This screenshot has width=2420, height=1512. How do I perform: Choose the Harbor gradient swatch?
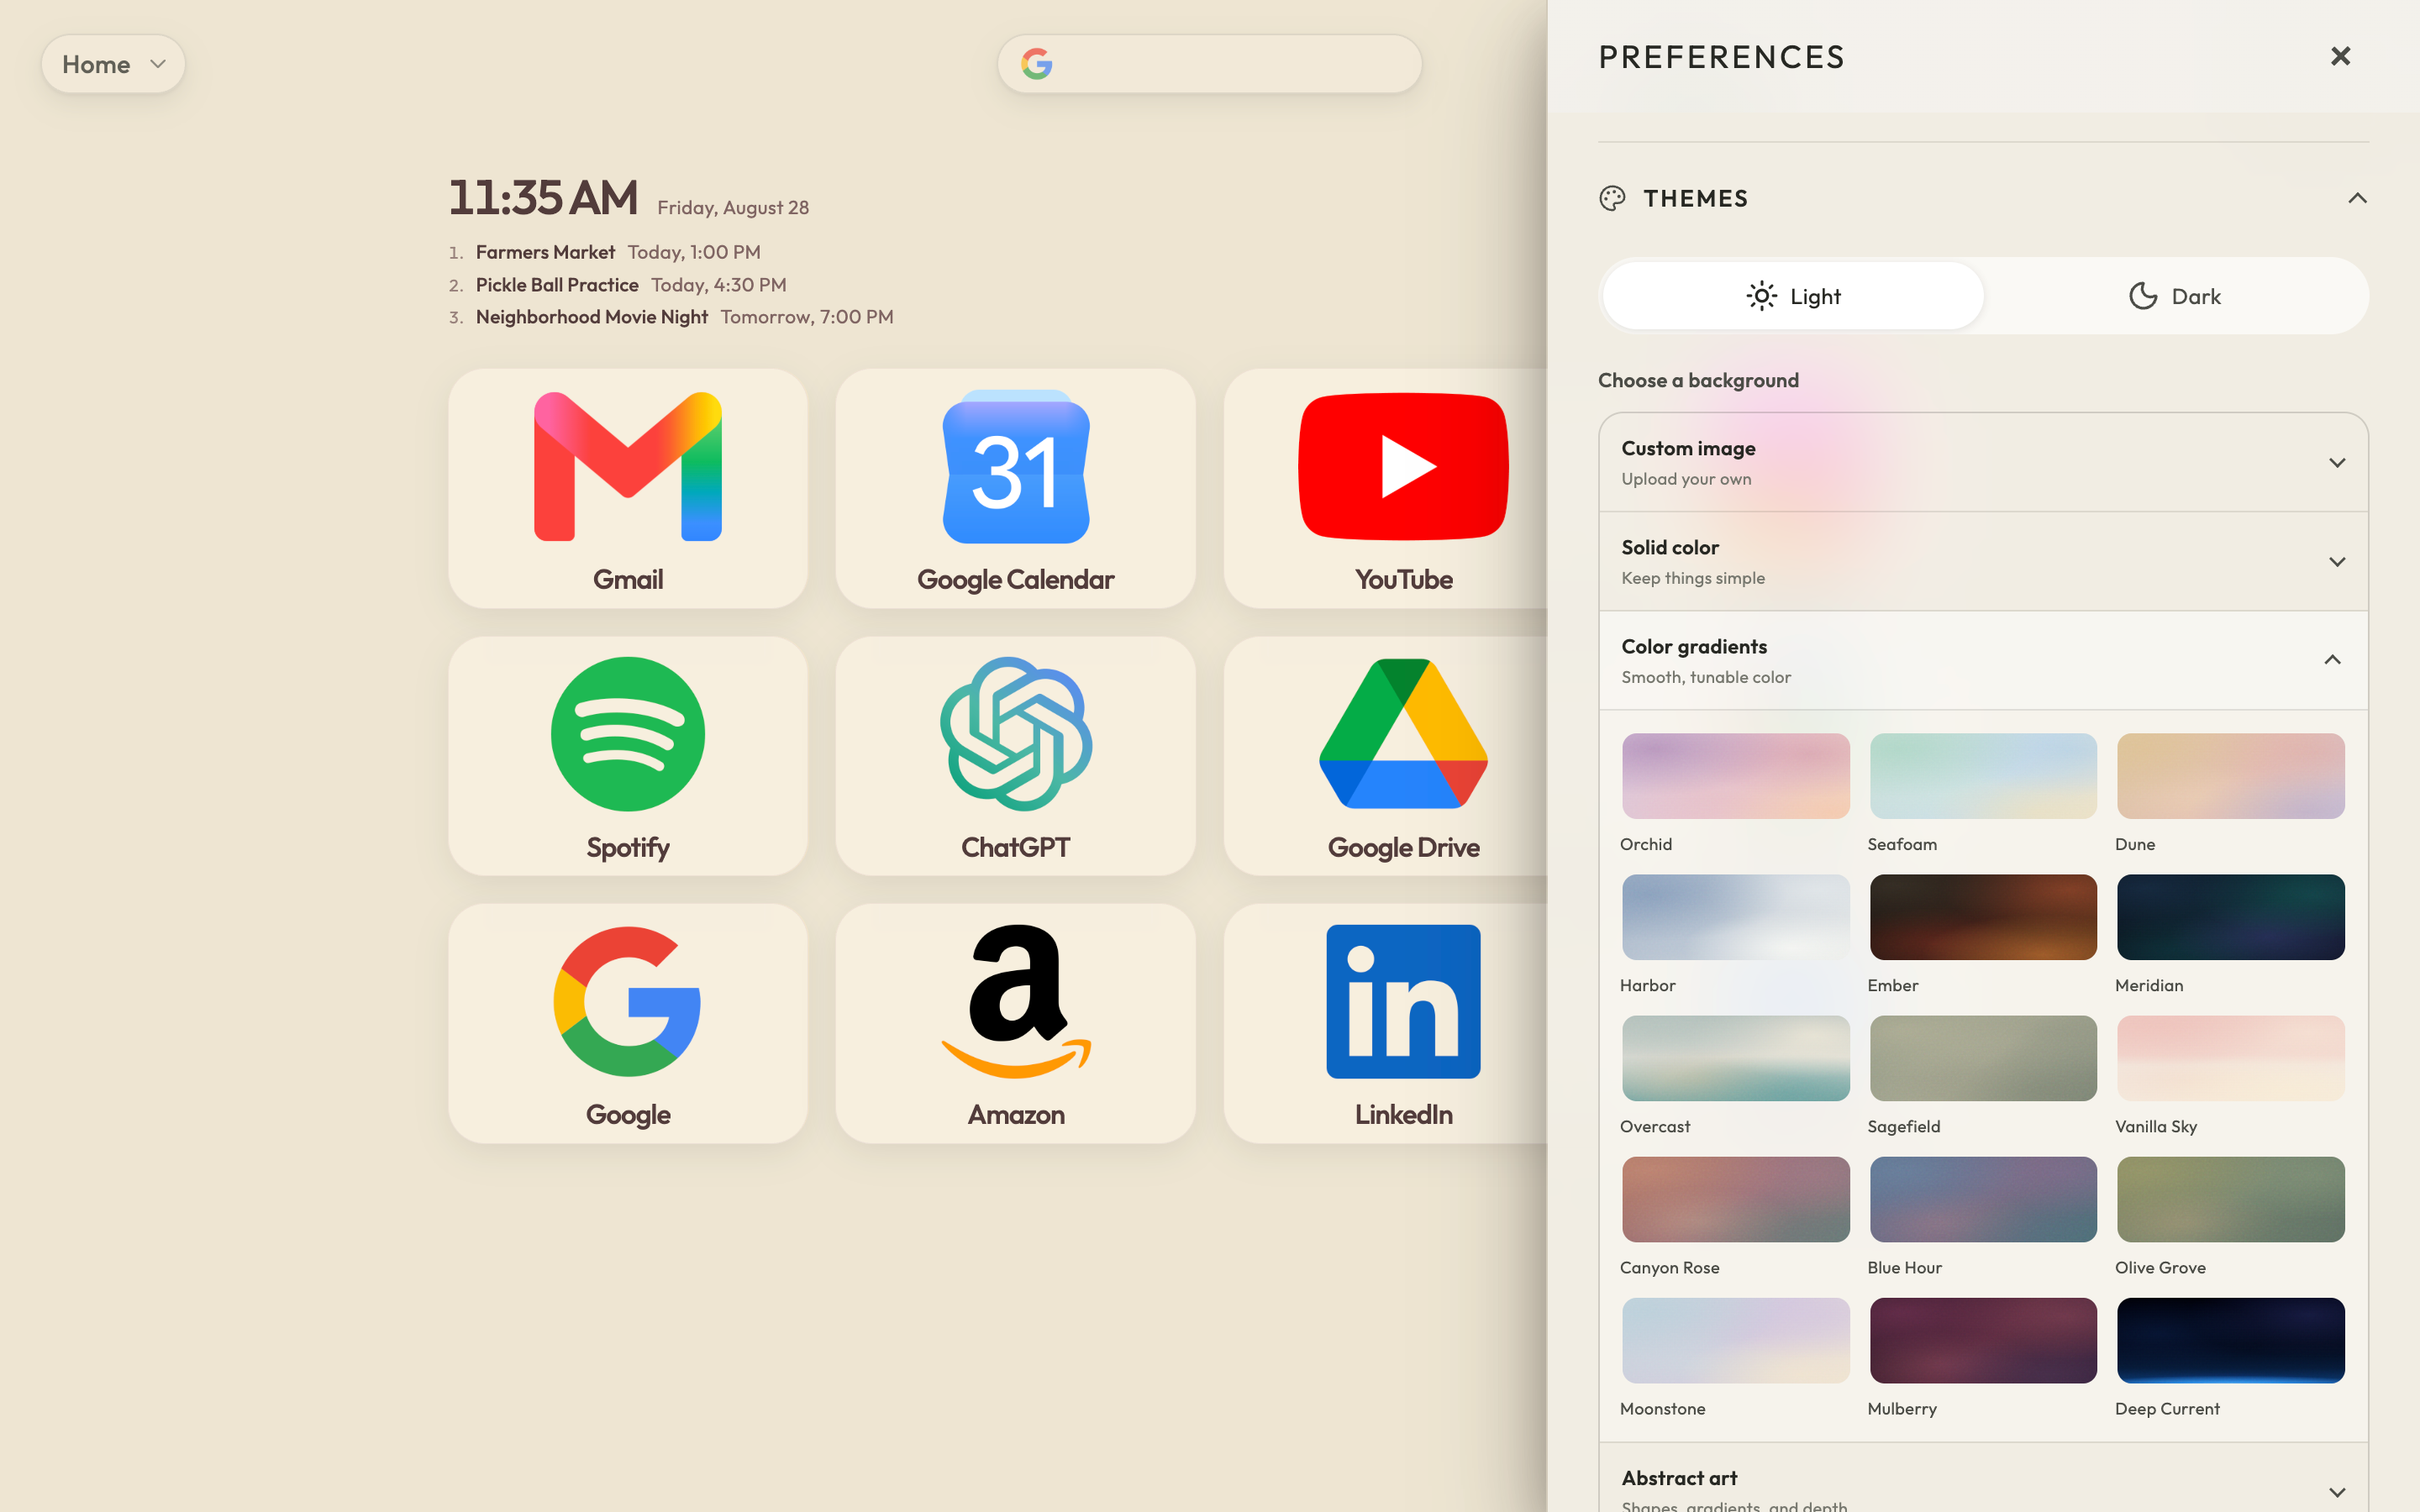pyautogui.click(x=1735, y=917)
